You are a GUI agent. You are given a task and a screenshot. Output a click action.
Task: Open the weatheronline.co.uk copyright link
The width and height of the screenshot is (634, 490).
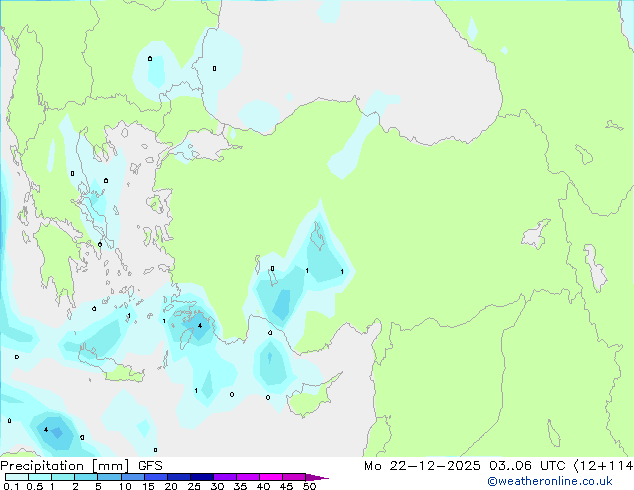click(x=550, y=481)
